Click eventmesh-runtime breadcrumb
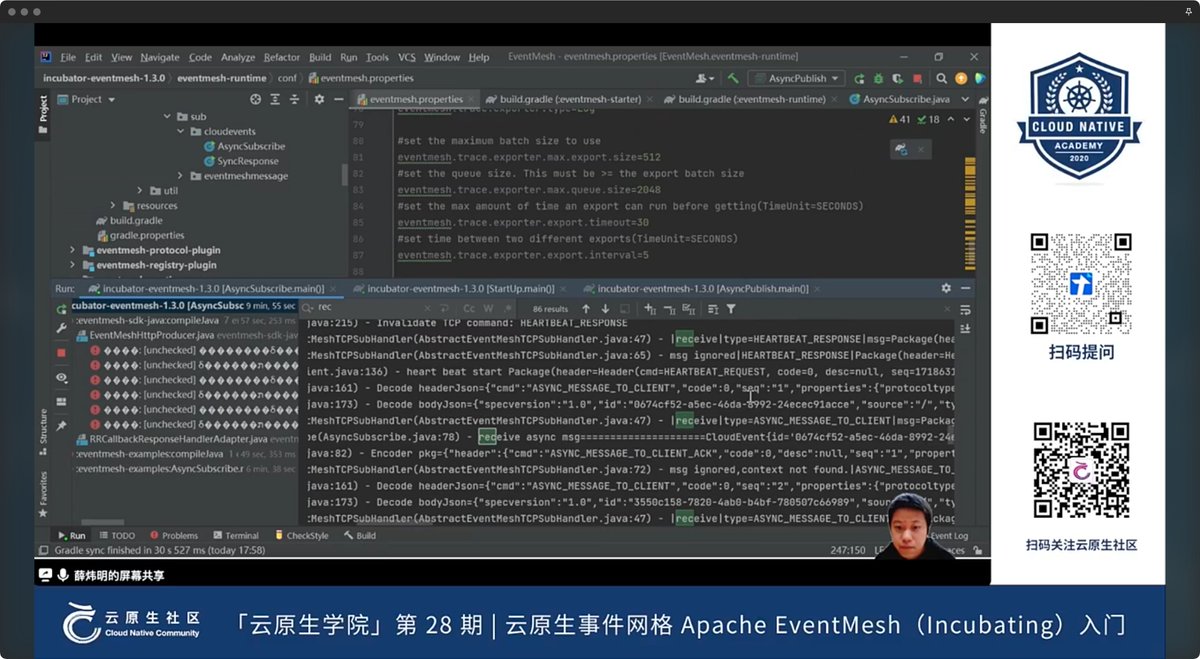Screen dimensions: 1200x659 point(223,78)
